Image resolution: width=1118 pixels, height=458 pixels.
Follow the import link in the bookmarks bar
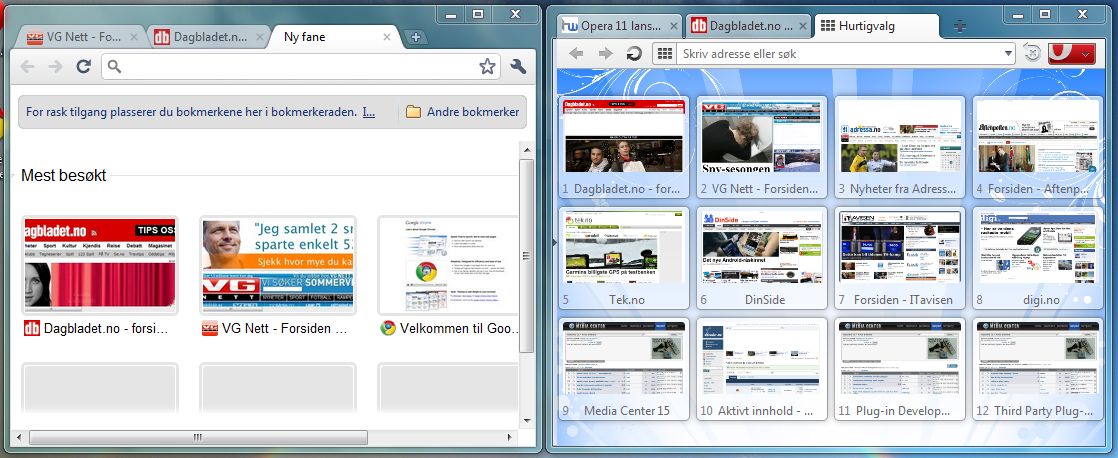pyautogui.click(x=369, y=112)
